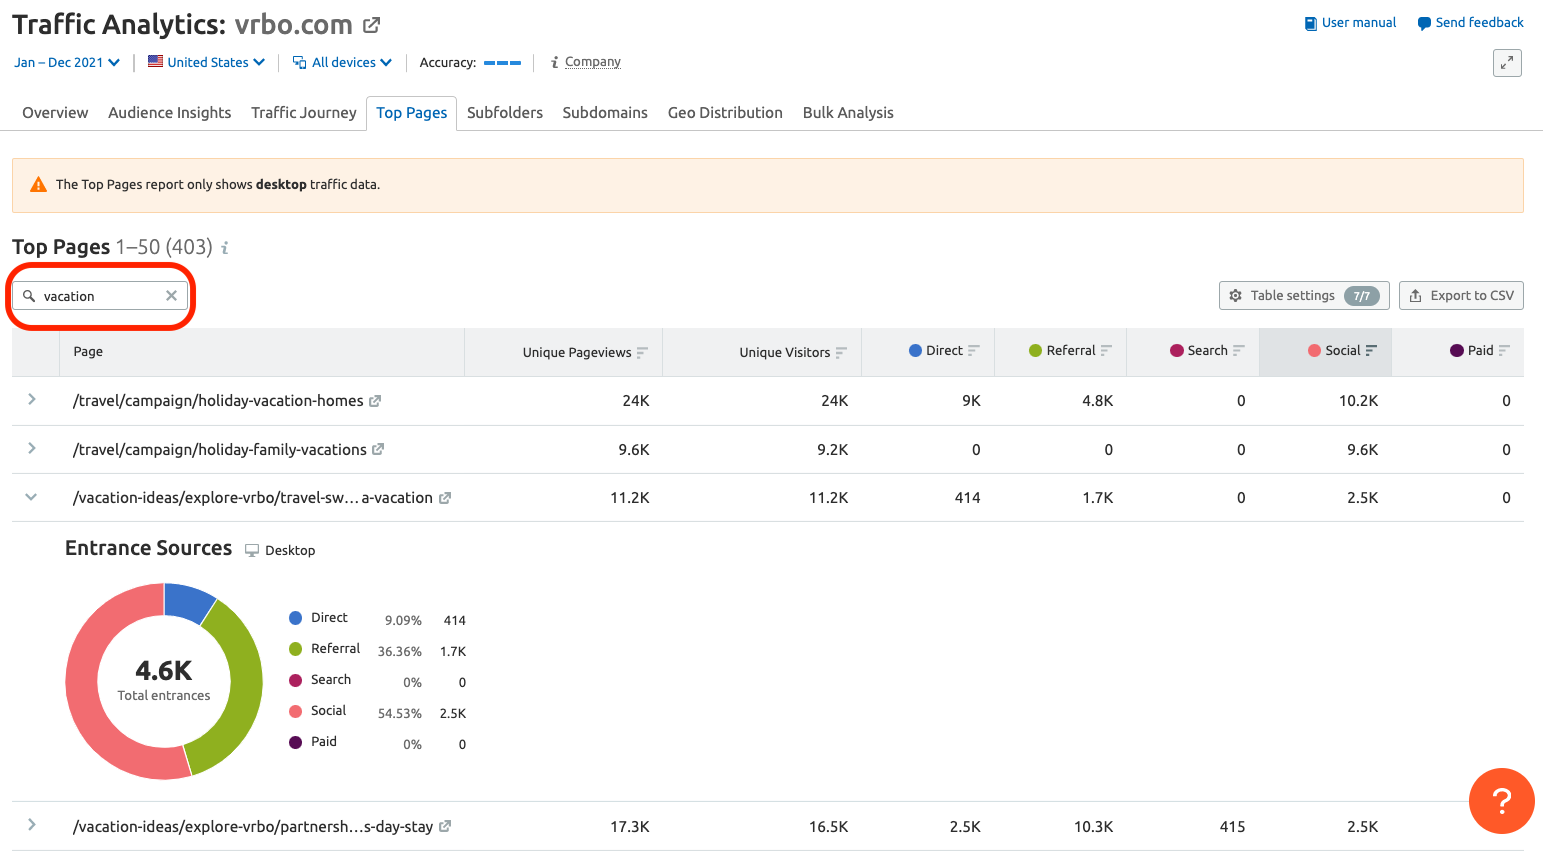This screenshot has width=1543, height=851.
Task: Expand report to fullscreen
Action: pyautogui.click(x=1507, y=63)
